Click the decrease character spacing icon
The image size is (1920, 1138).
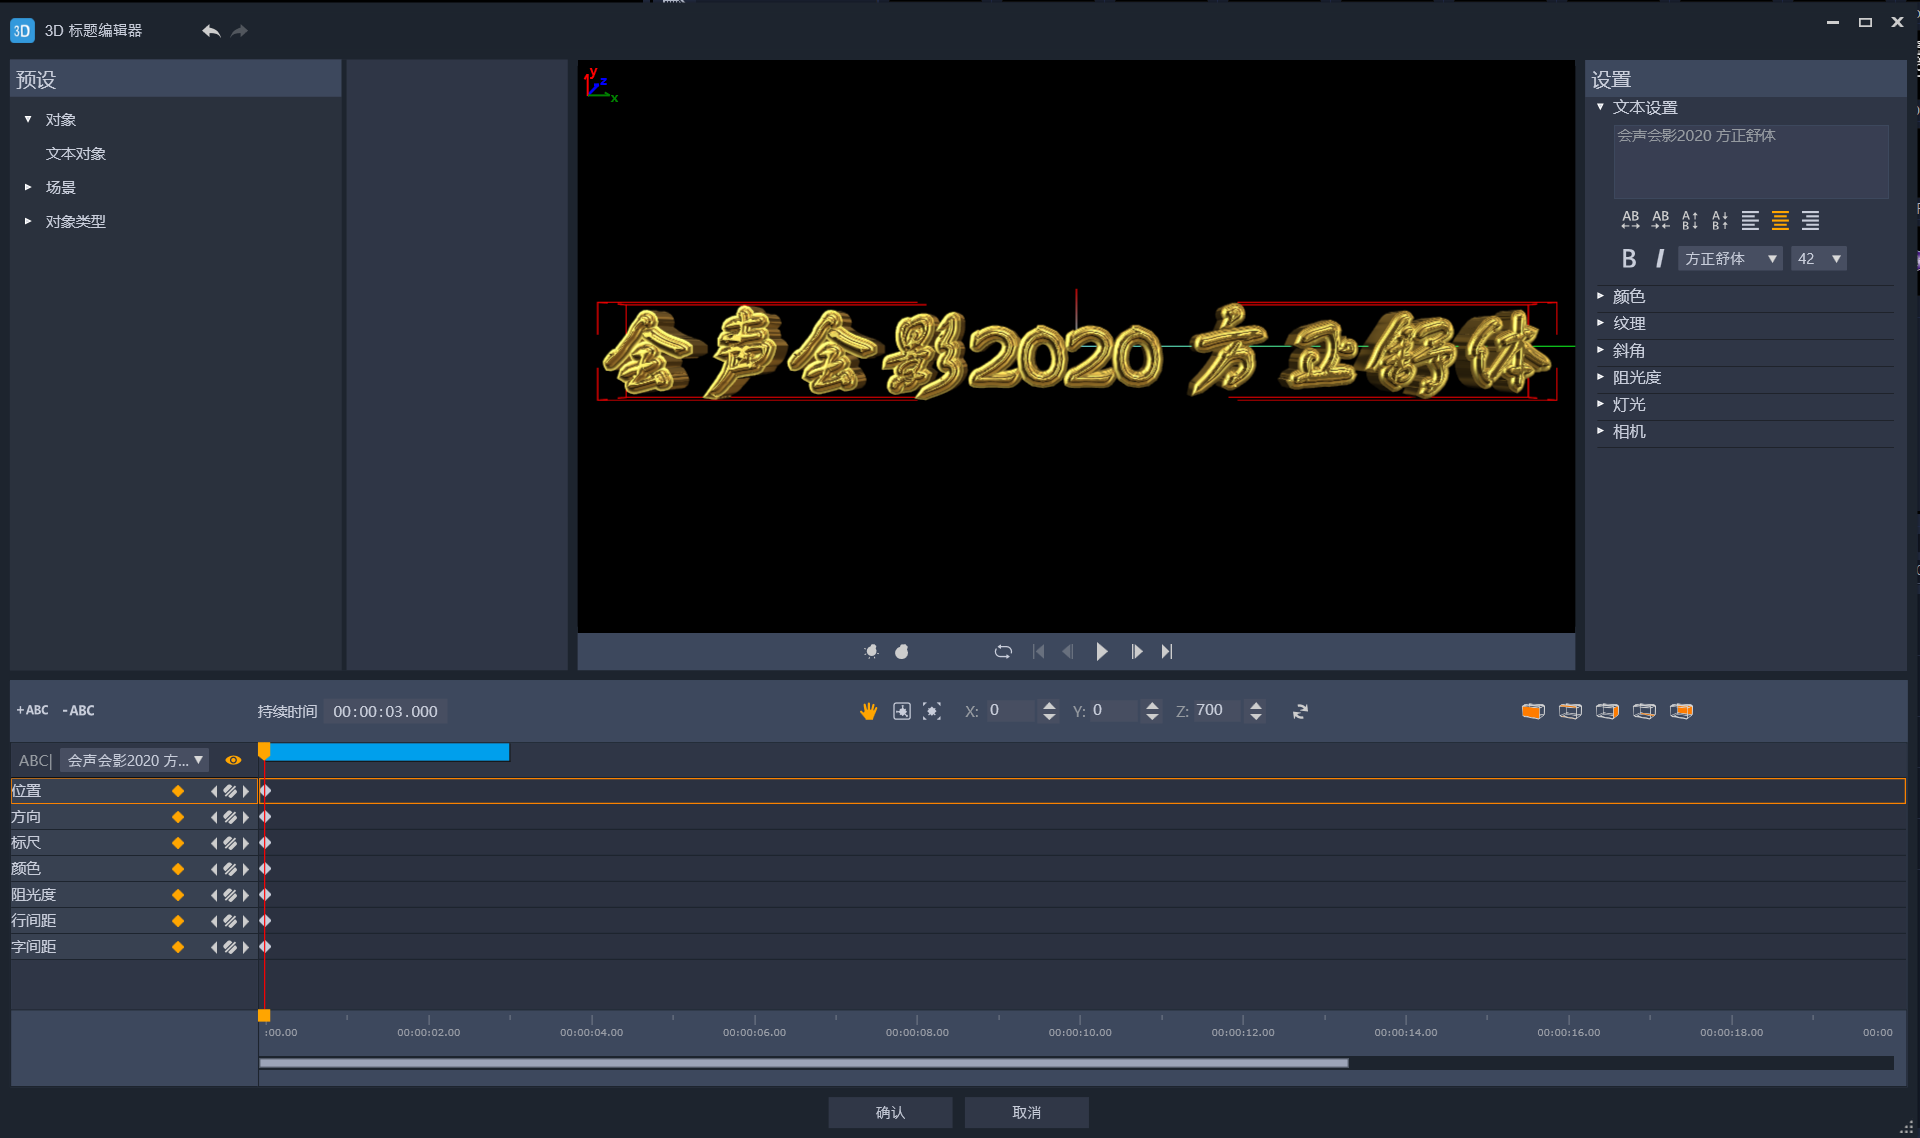click(x=1660, y=220)
